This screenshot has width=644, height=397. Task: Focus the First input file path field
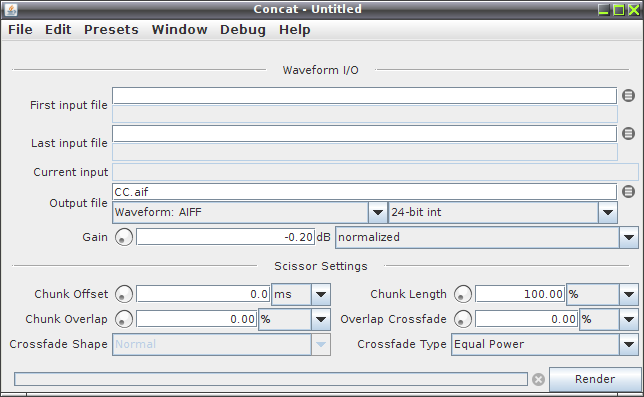[364, 96]
